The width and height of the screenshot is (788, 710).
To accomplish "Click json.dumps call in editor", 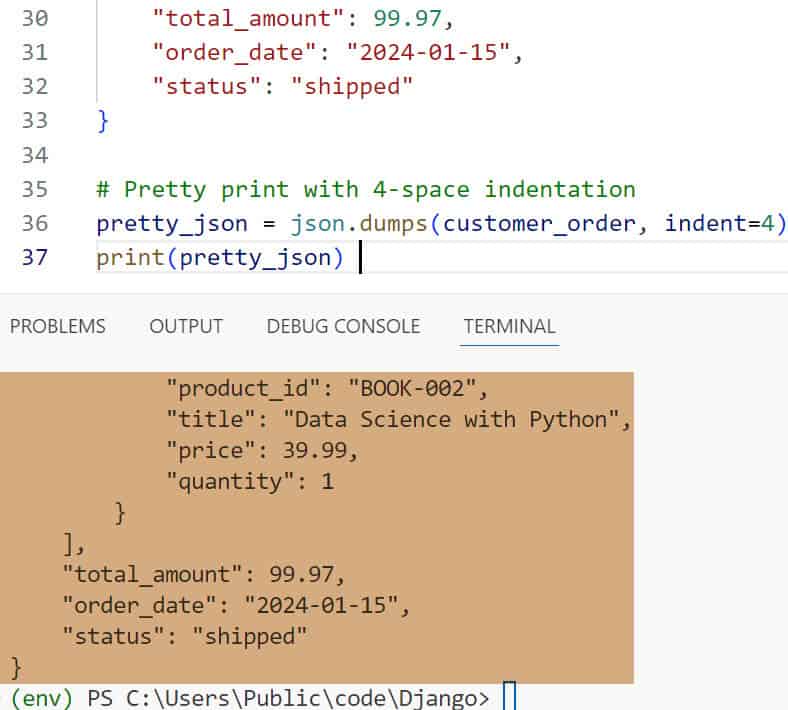I will pyautogui.click(x=359, y=224).
